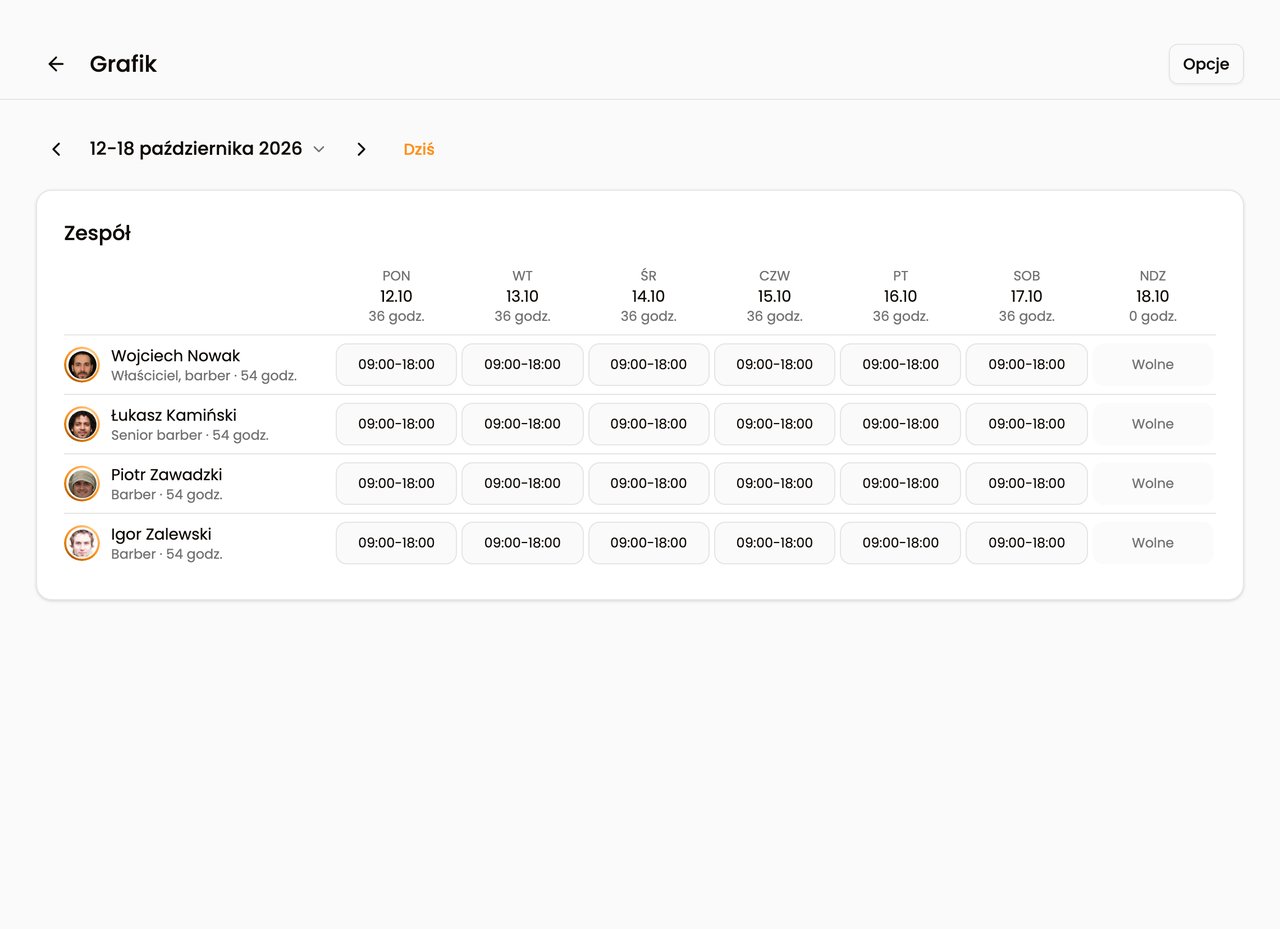Viewport: 1280px width, 929px height.
Task: Advance to next week with the right chevron
Action: pyautogui.click(x=361, y=149)
